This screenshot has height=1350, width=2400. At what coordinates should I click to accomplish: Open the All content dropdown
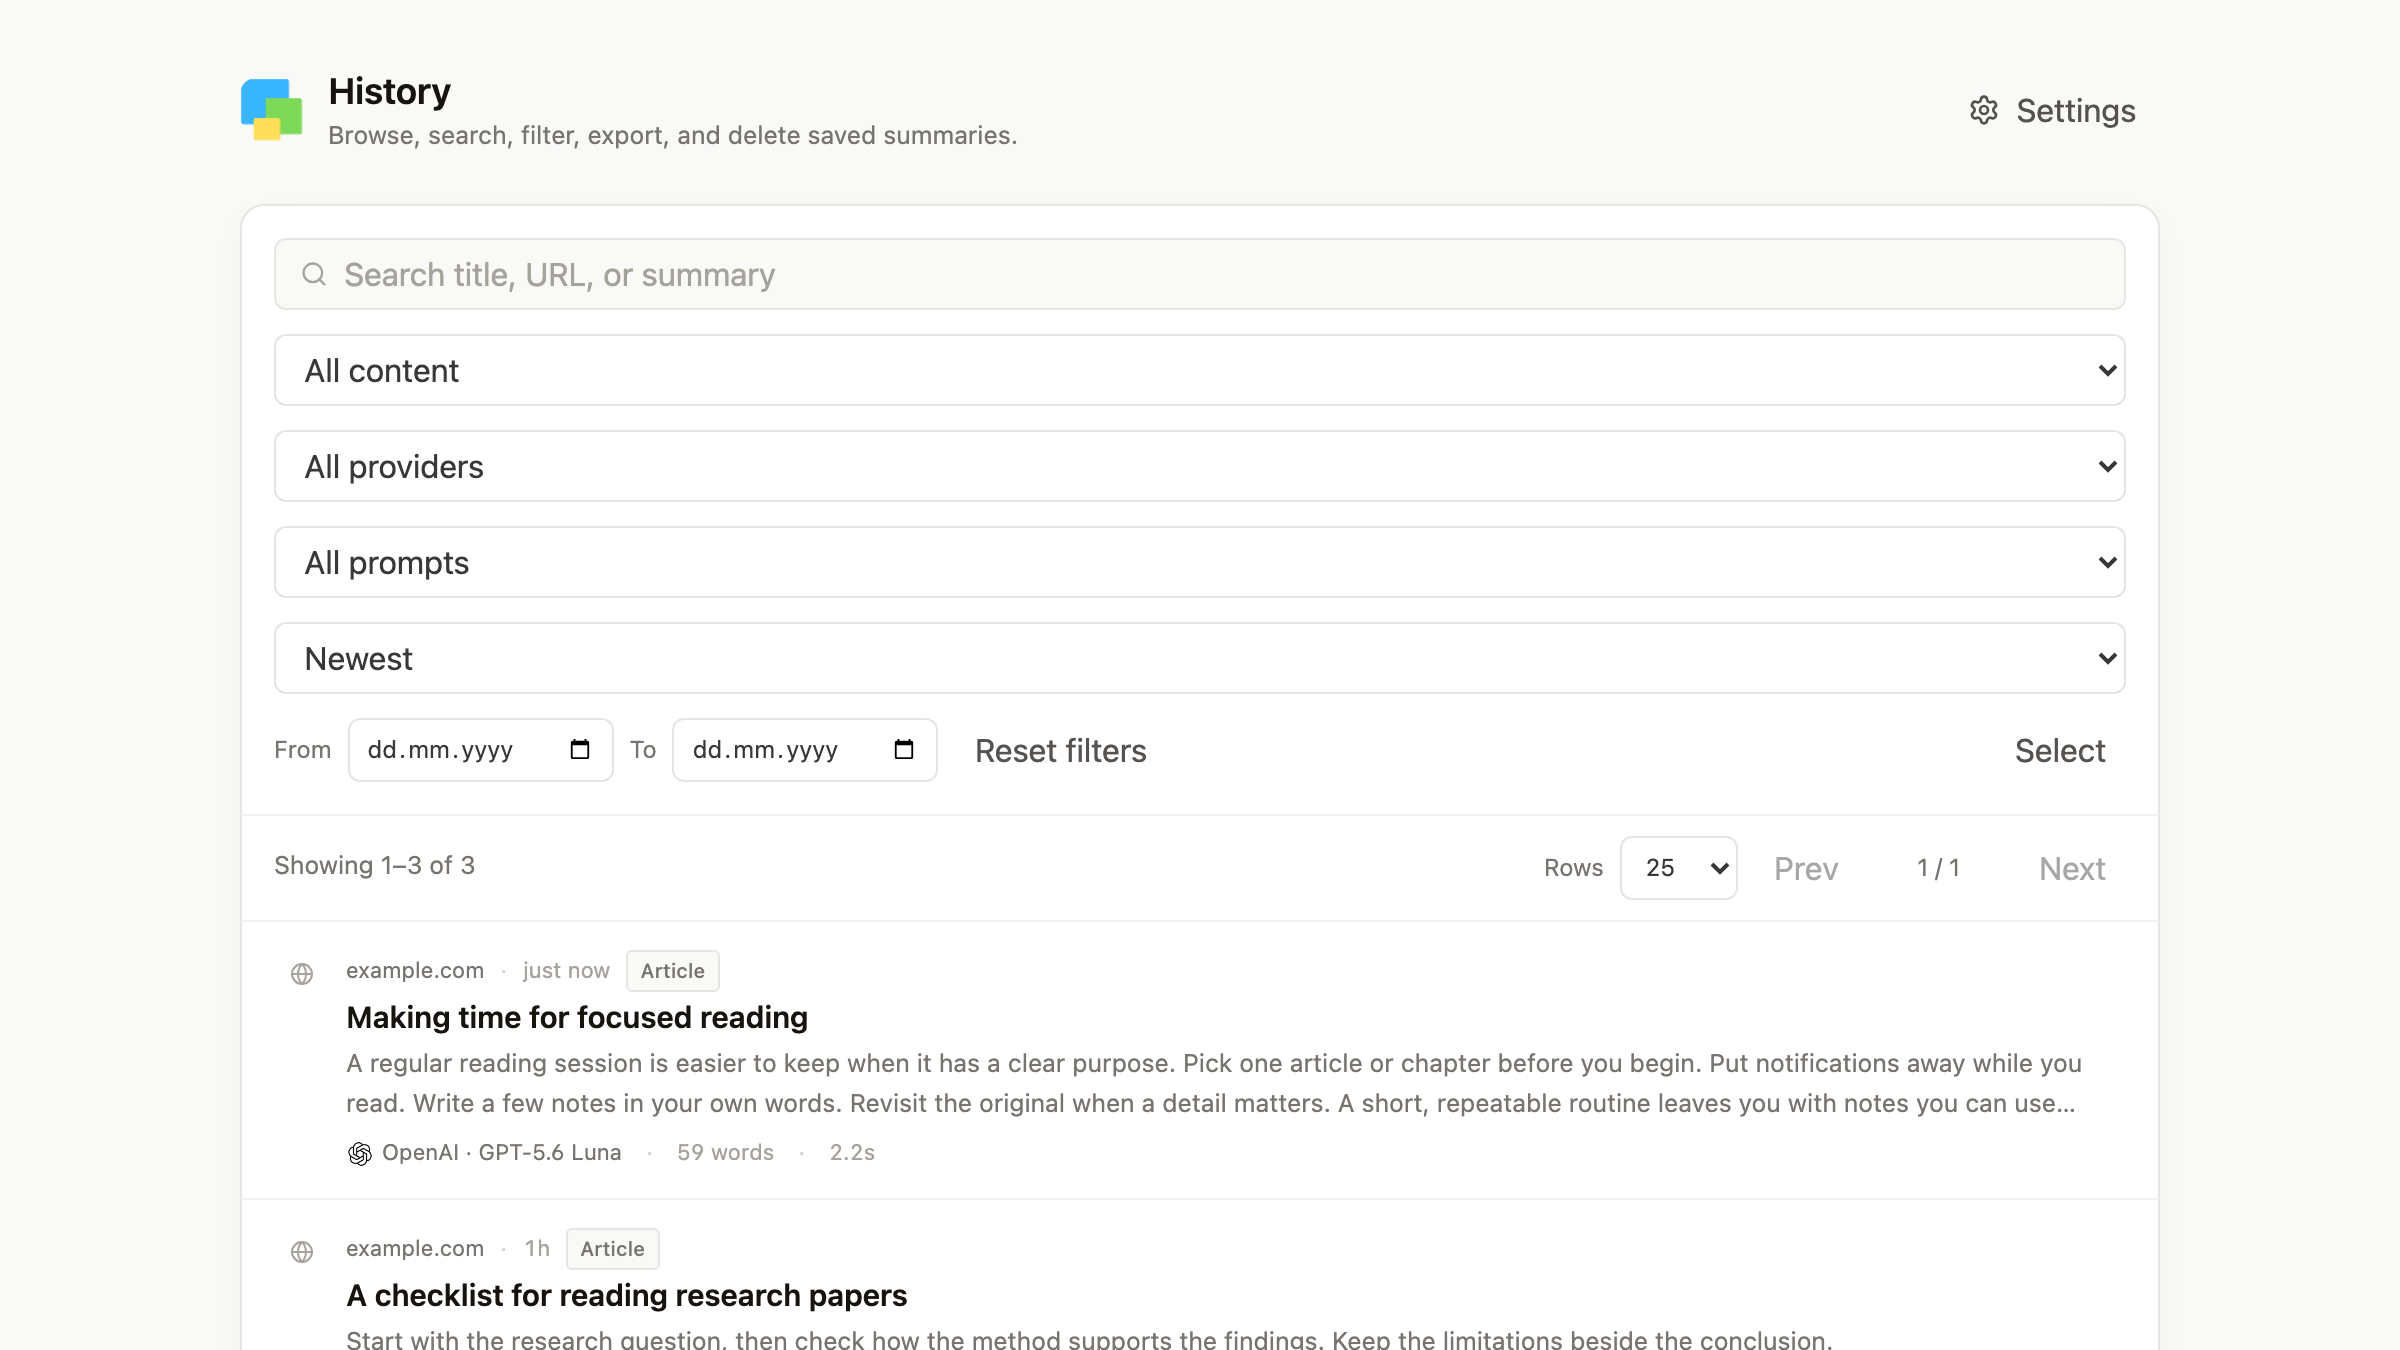tap(1200, 370)
